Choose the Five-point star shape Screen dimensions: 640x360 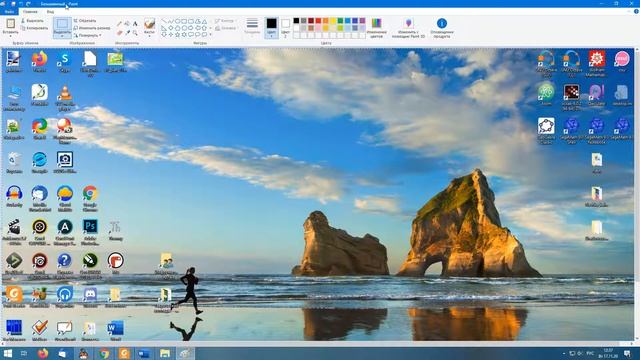point(178,35)
